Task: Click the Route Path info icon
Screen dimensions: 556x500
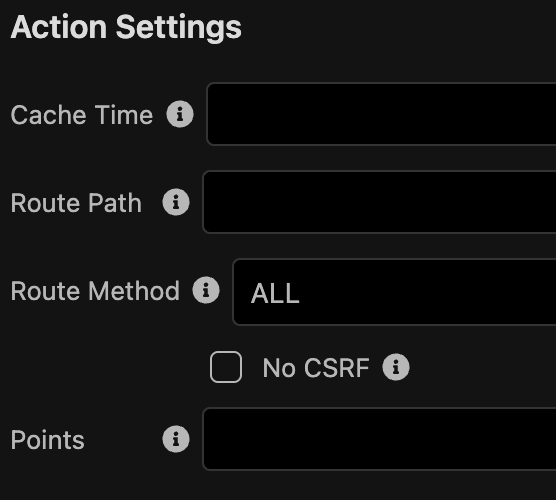Action: tap(176, 202)
